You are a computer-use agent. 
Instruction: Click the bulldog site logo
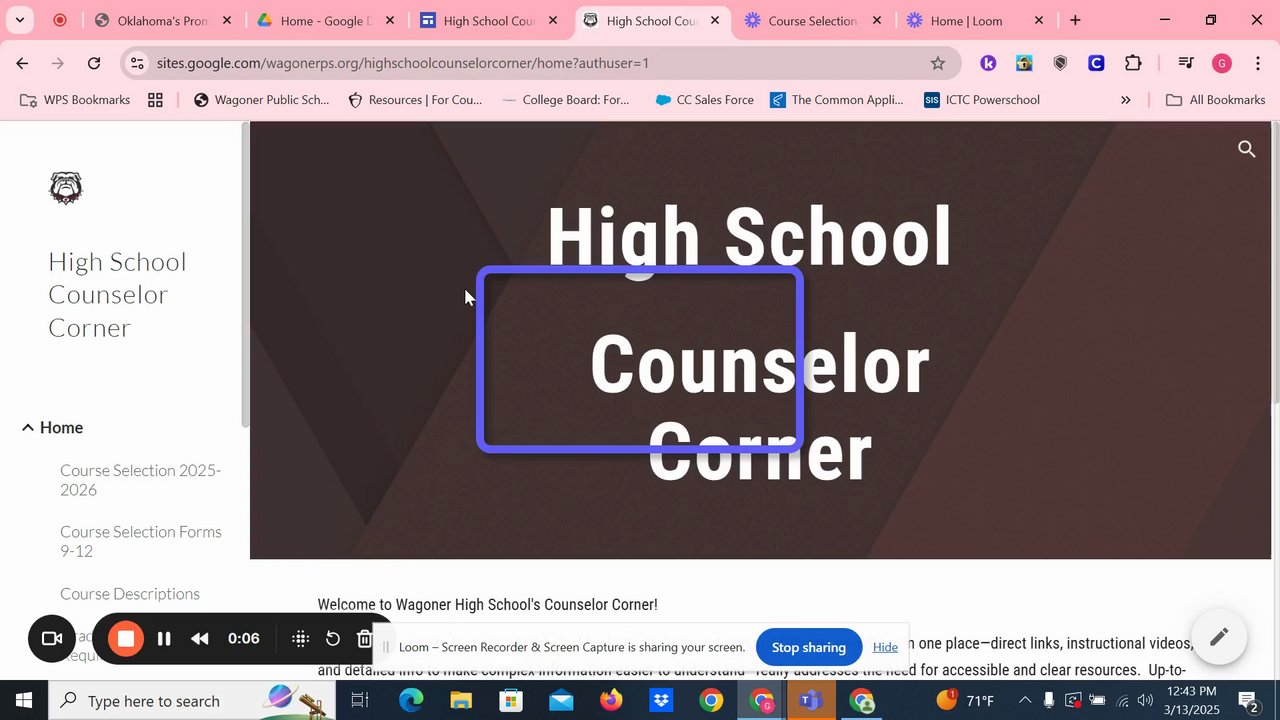point(66,187)
